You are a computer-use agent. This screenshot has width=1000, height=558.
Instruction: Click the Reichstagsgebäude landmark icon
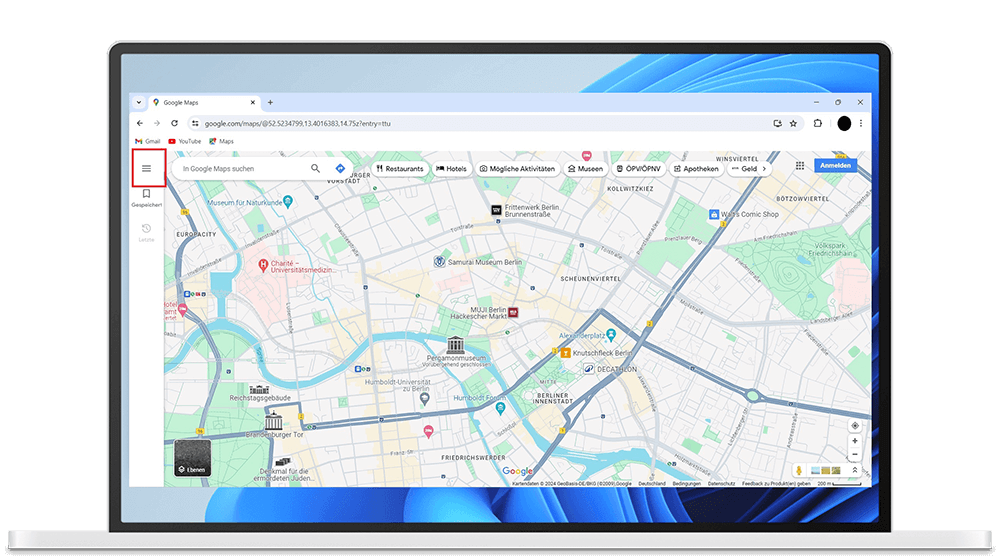pos(259,389)
